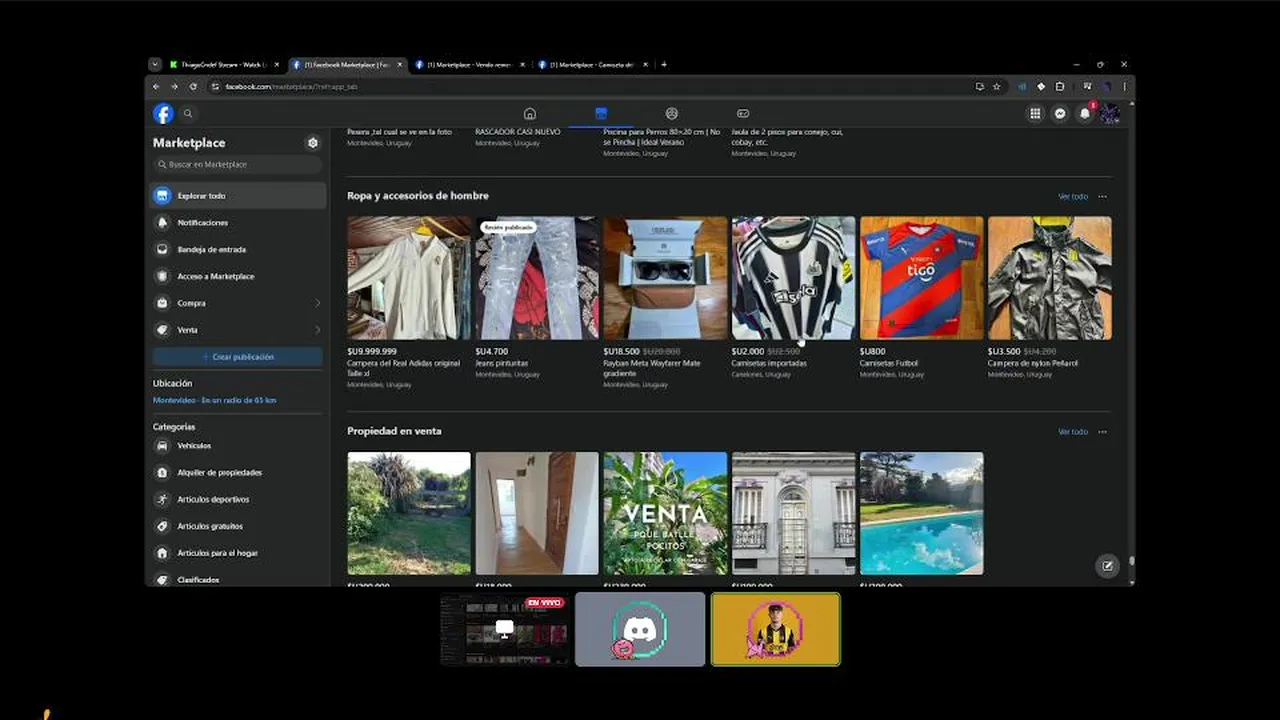The width and height of the screenshot is (1280, 720).
Task: Select the Marketplace tab in top navigation
Action: [x=601, y=114]
